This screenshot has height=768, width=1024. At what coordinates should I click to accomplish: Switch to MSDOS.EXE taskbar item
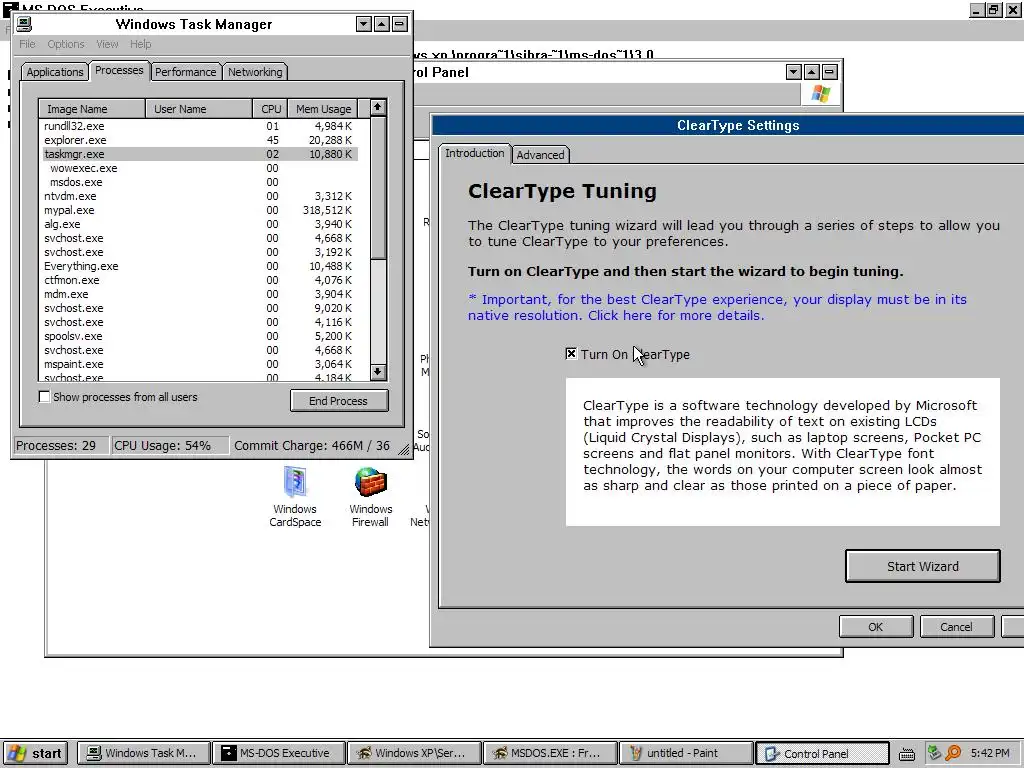[550, 753]
